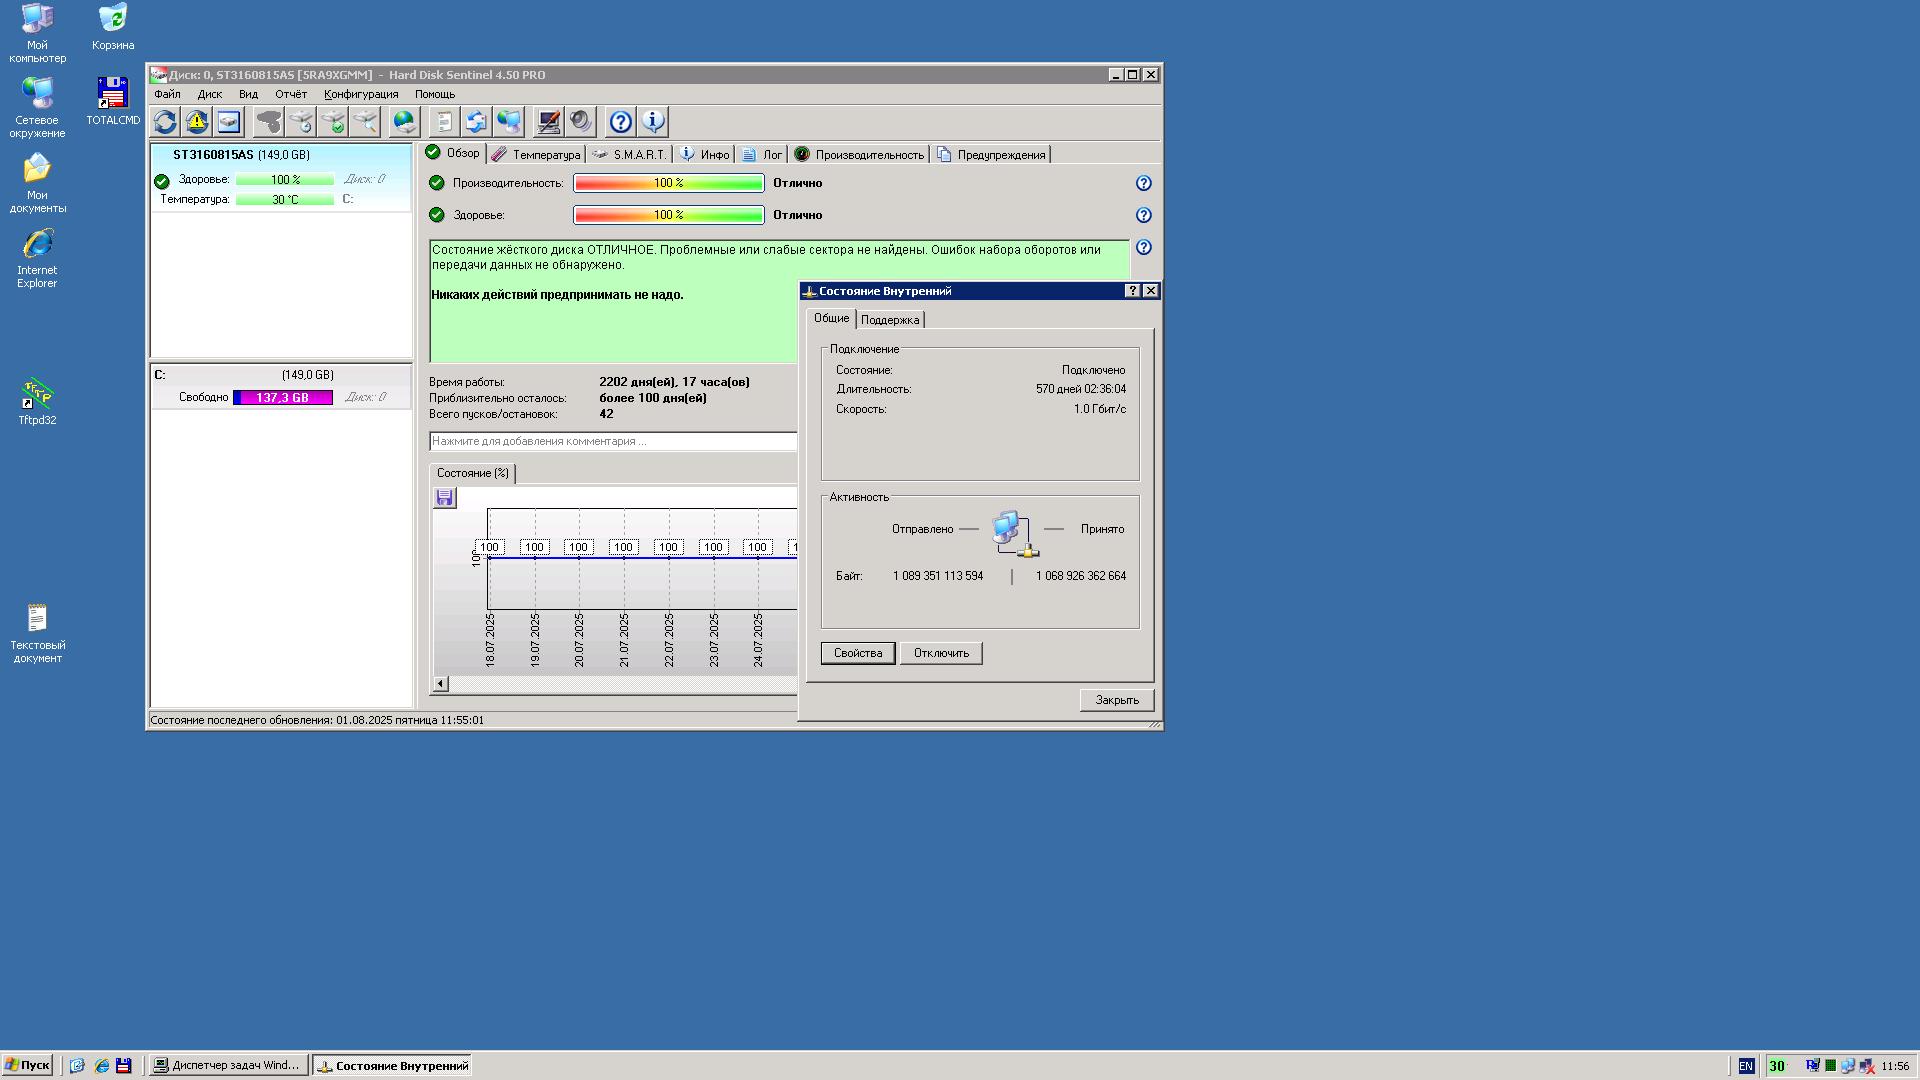Click the Свойства button

858,653
